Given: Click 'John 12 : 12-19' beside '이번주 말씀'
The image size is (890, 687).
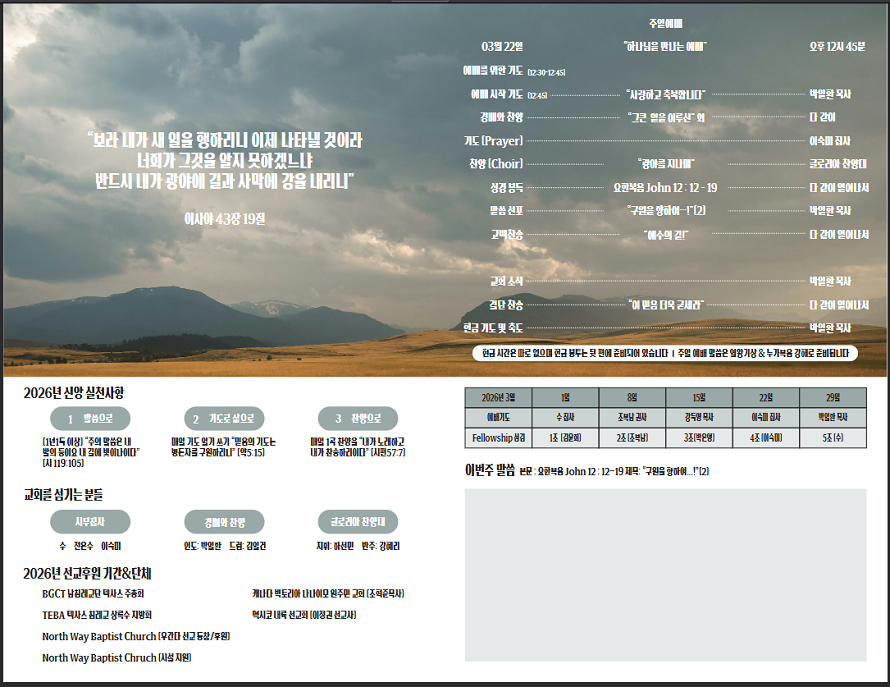Looking at the screenshot, I should coord(594,471).
